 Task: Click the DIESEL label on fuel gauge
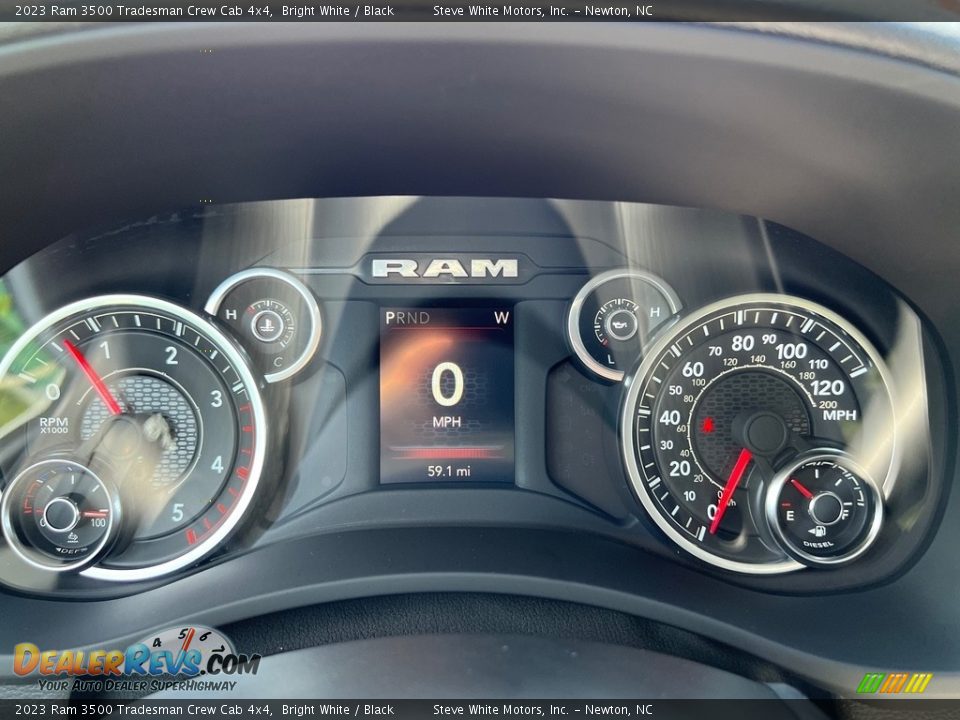(x=818, y=544)
